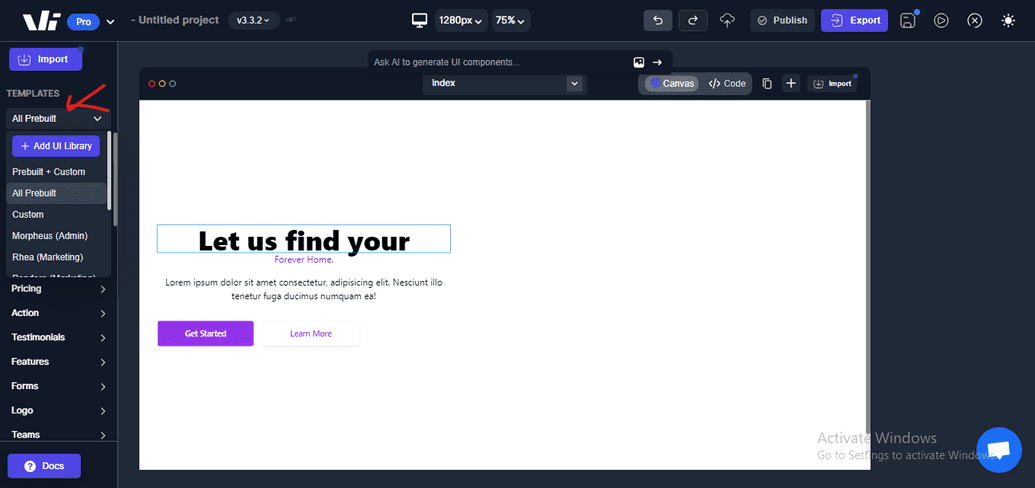The height and width of the screenshot is (488, 1035).
Task: Click the Add UI Library button
Action: (x=56, y=146)
